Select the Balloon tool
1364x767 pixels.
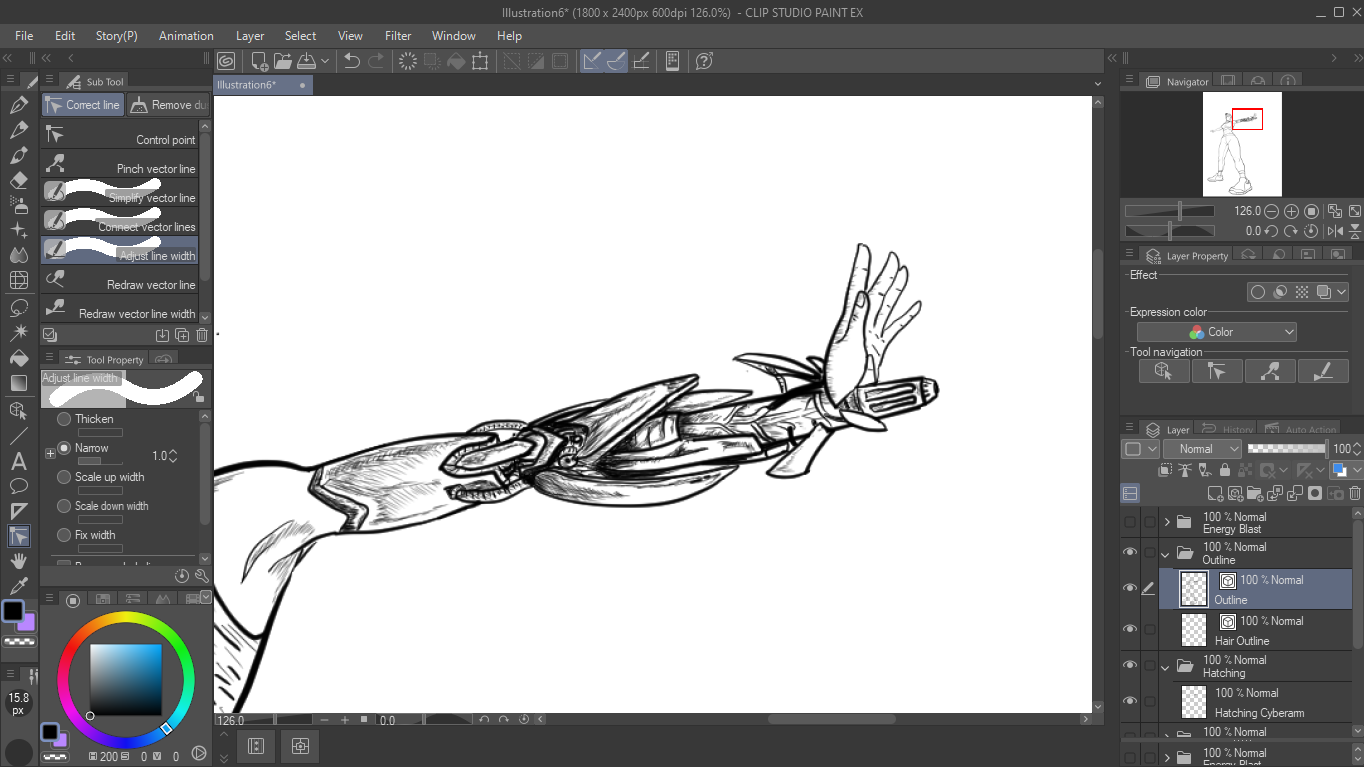coord(19,486)
